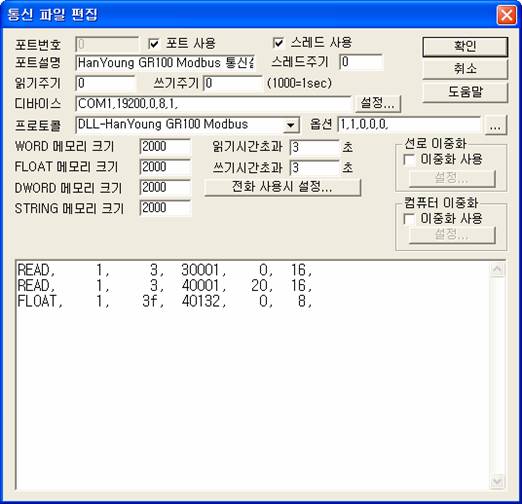This screenshot has height=504, width=522.
Task: Click the 확인 confirm button
Action: (x=465, y=46)
